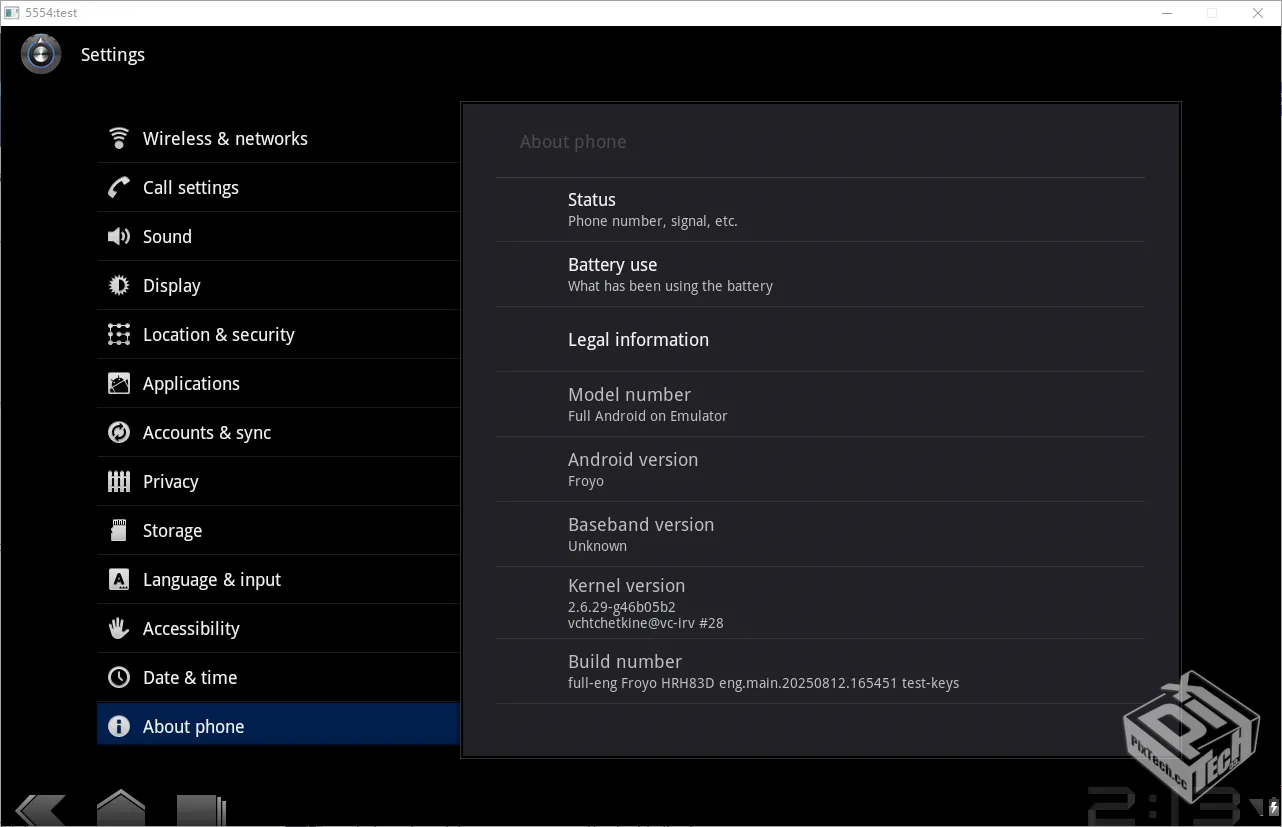Tap the Home button in navigation bar
This screenshot has height=827, width=1282.
pos(121,808)
